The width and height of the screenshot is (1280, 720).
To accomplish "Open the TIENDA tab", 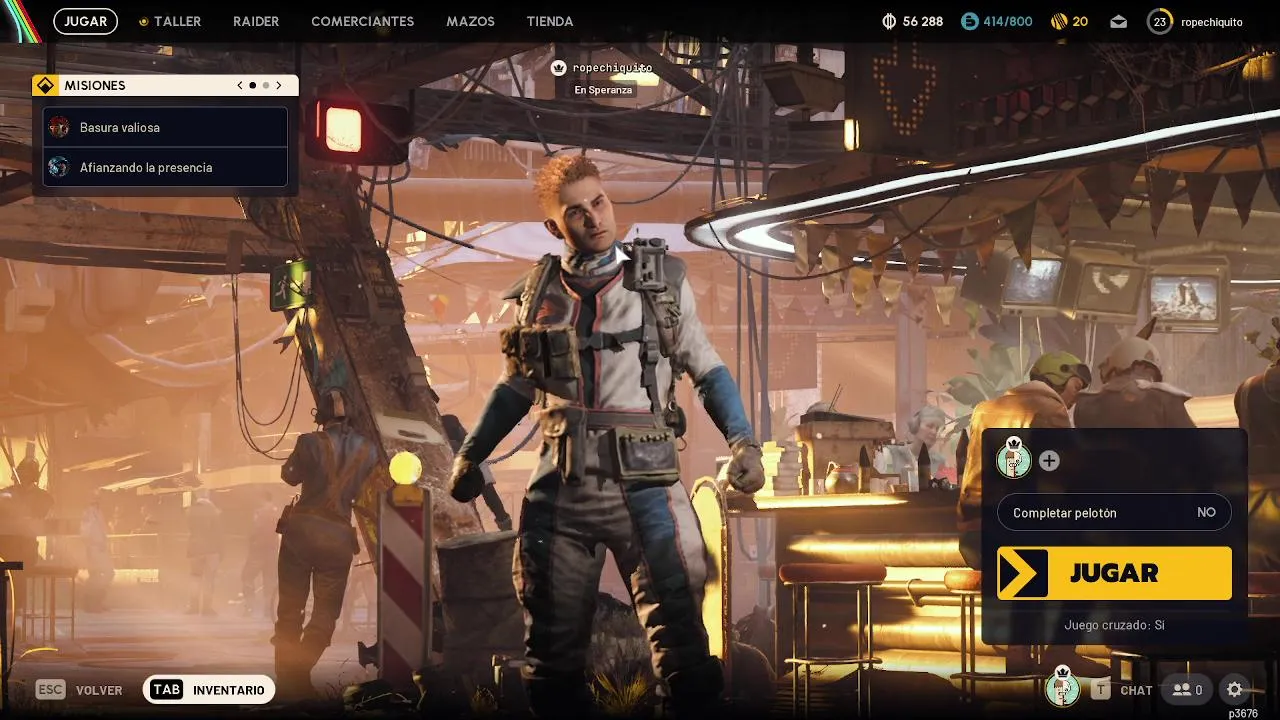I will pos(550,21).
